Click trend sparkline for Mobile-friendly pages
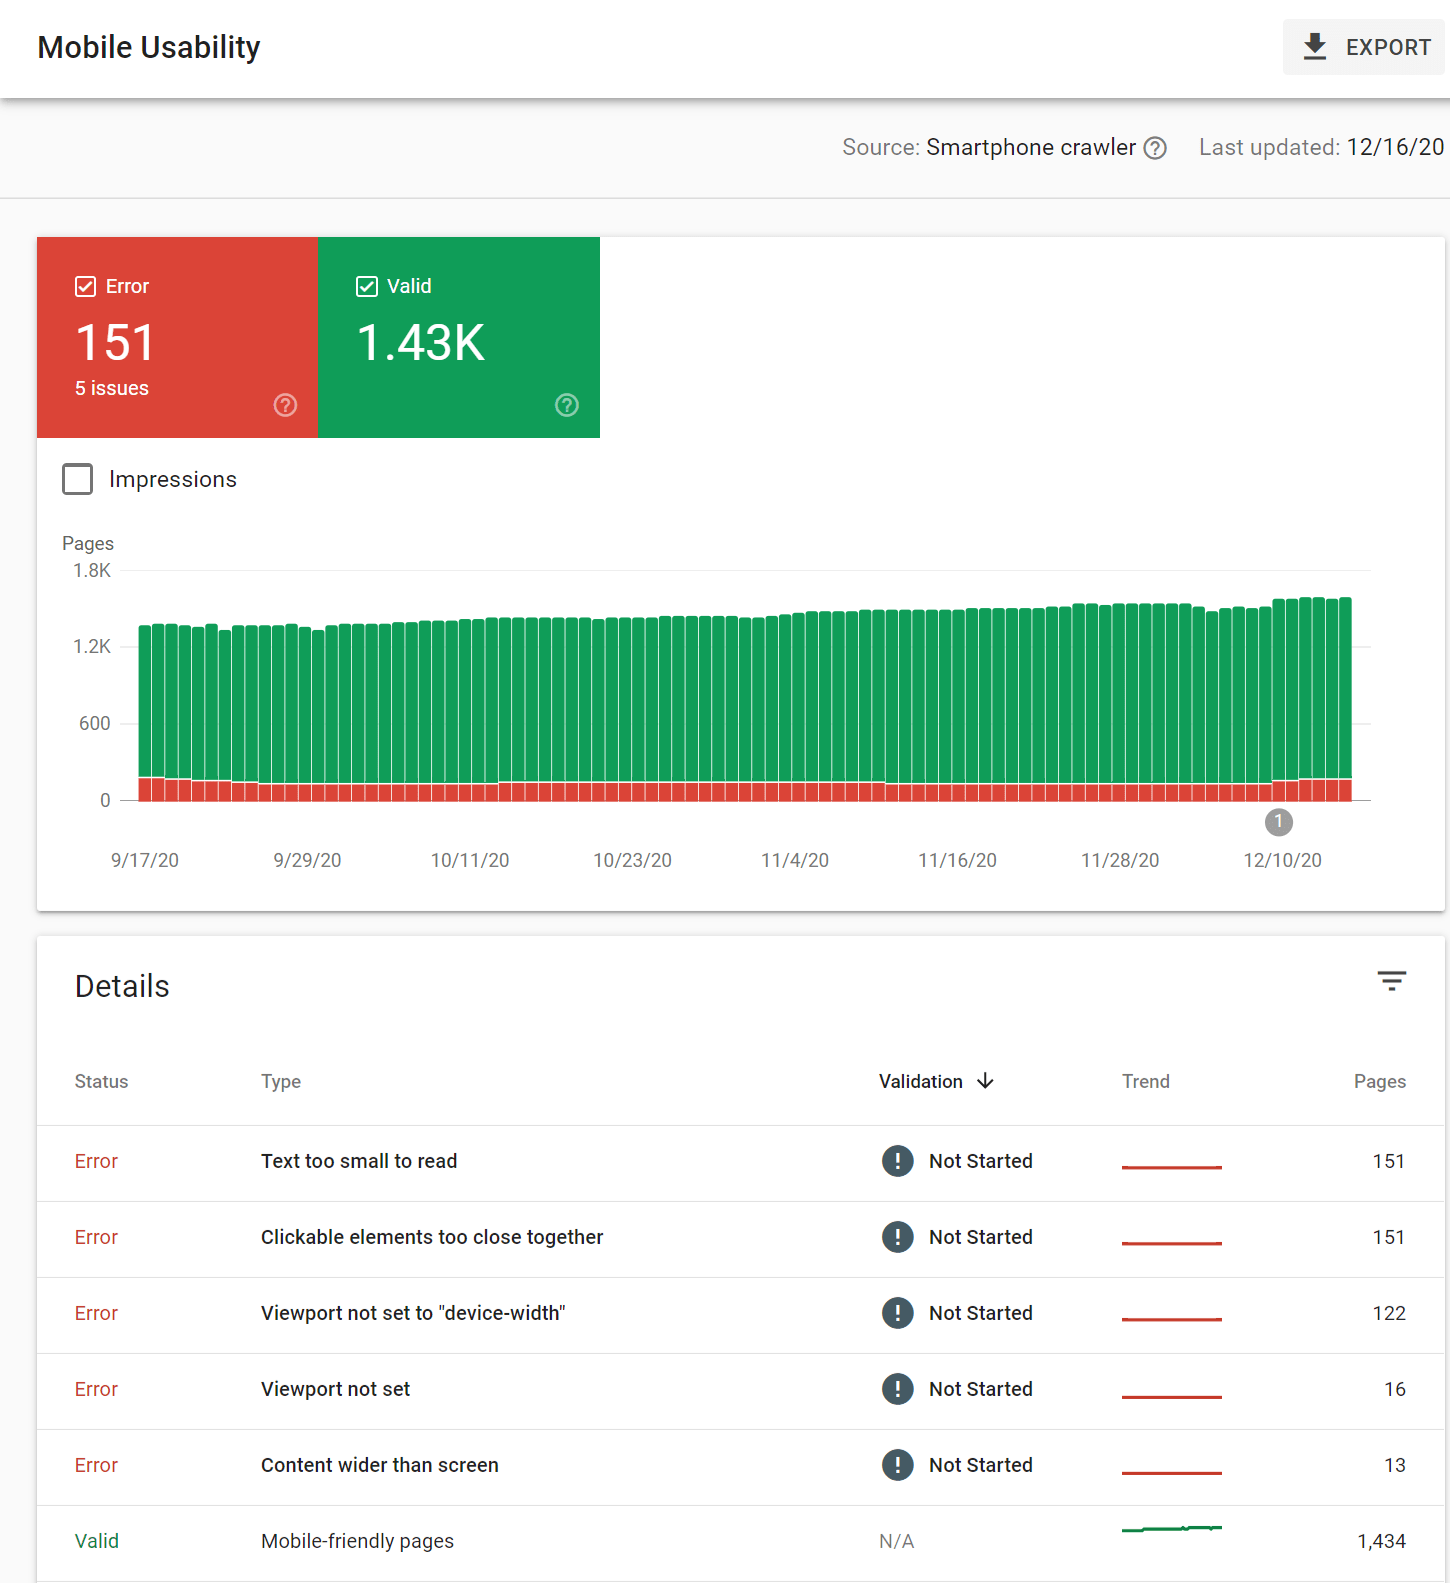 [1171, 1529]
